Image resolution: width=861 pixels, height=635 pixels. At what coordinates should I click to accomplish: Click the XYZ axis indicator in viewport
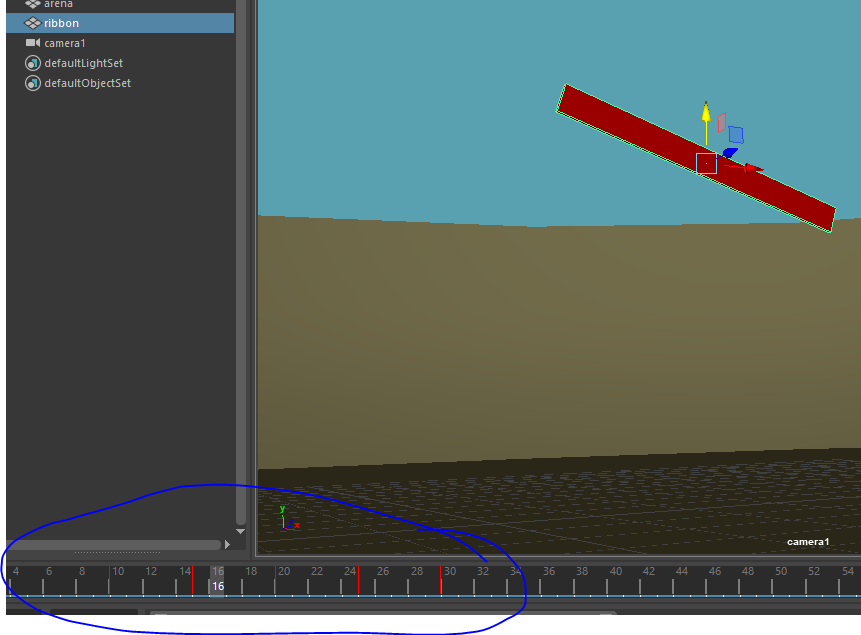[289, 519]
